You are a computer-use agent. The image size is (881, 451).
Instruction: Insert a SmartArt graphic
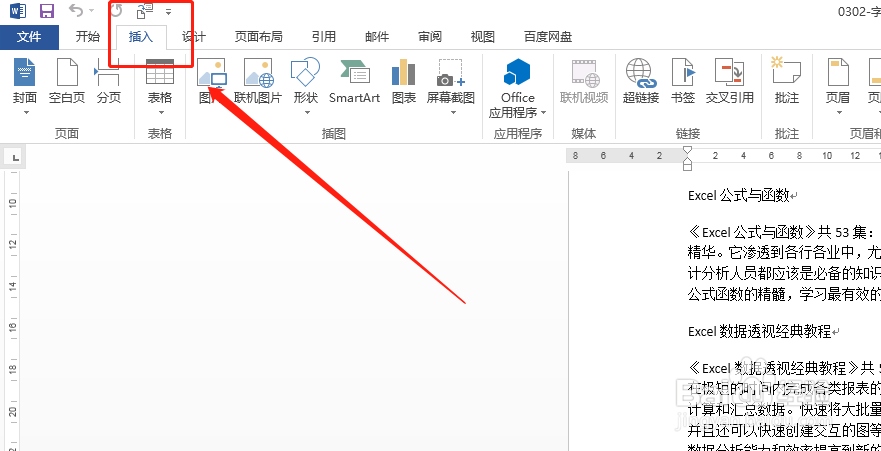355,81
